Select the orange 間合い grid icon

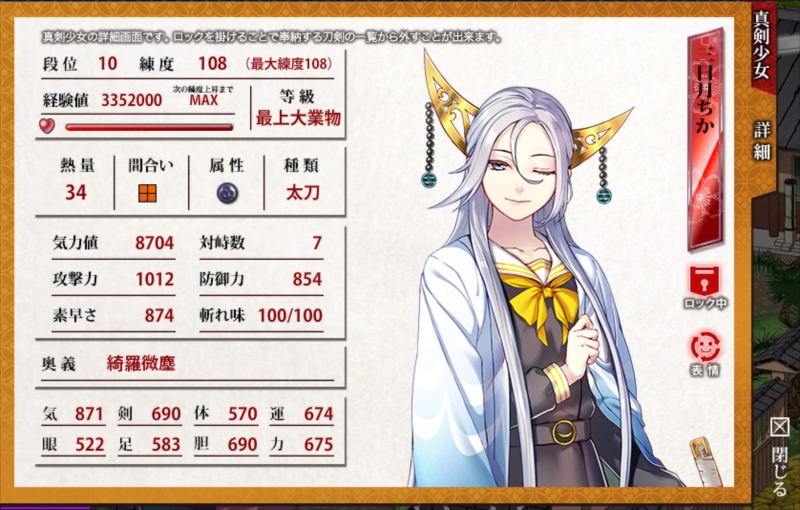coord(147,193)
